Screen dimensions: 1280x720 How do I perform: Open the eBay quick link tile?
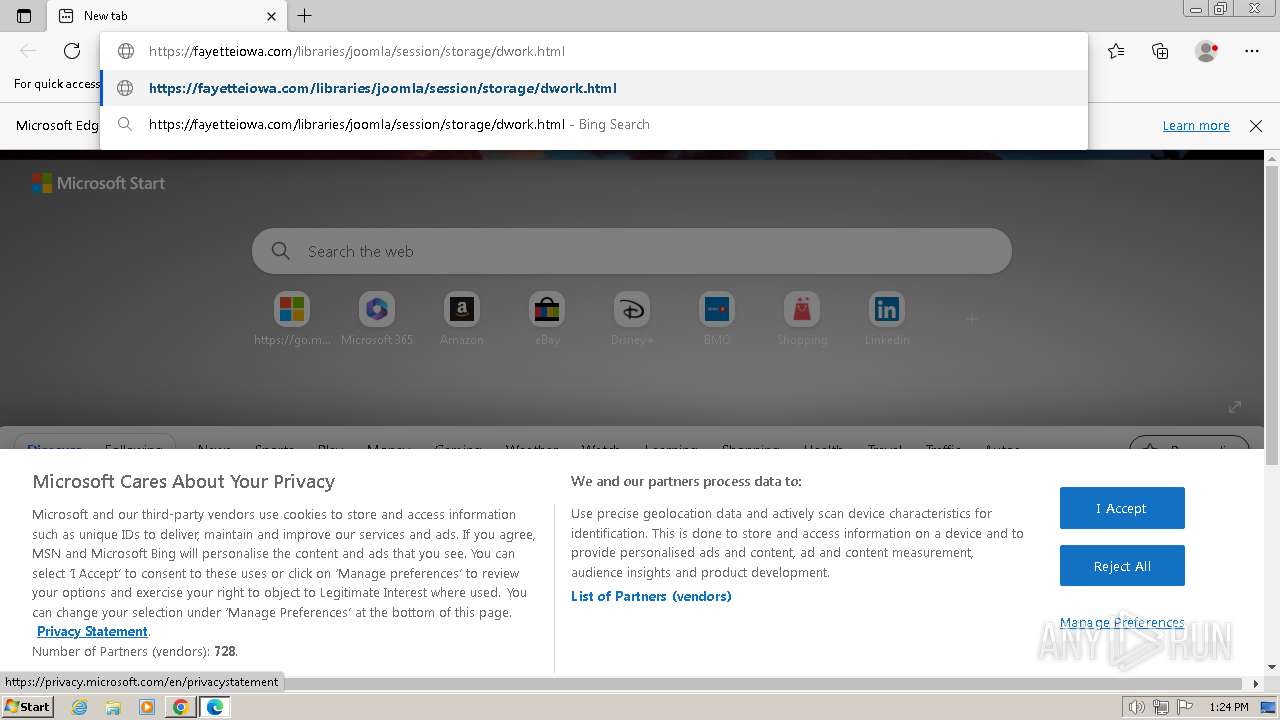click(x=547, y=320)
